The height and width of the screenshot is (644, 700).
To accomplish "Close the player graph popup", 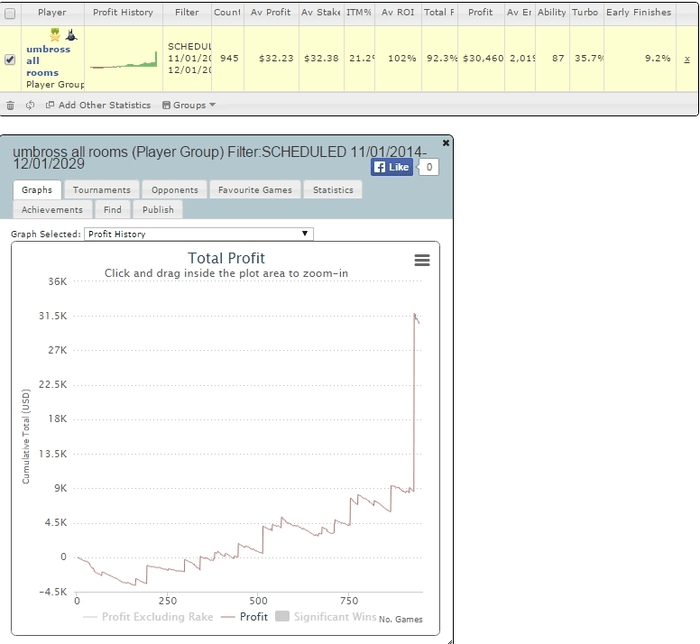I will [x=446, y=144].
